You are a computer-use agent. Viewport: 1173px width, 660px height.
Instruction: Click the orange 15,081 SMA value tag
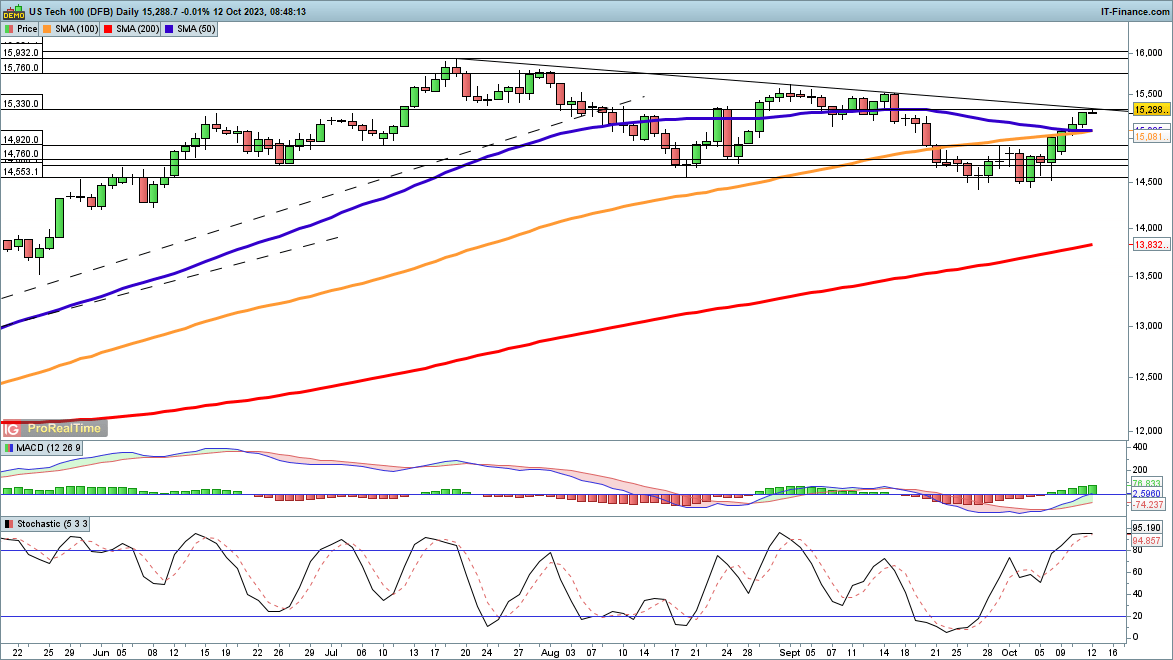(1151, 137)
